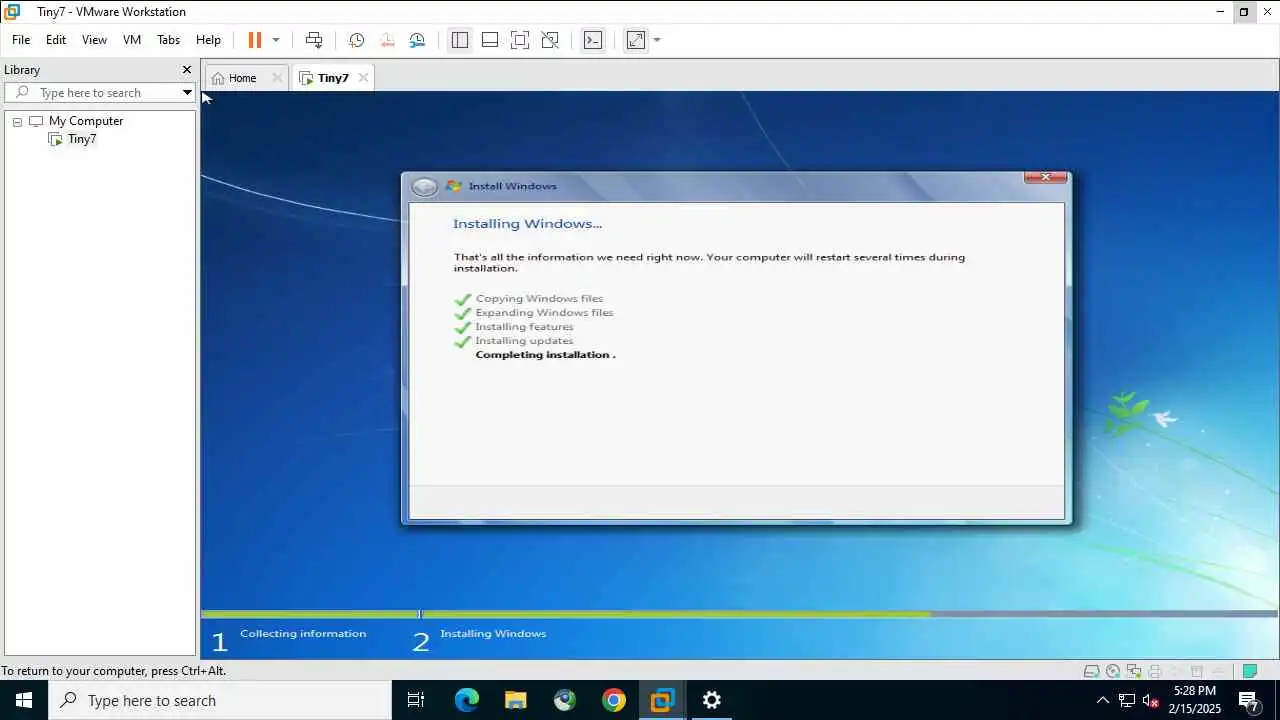Click the stretch guest display icon

point(636,40)
